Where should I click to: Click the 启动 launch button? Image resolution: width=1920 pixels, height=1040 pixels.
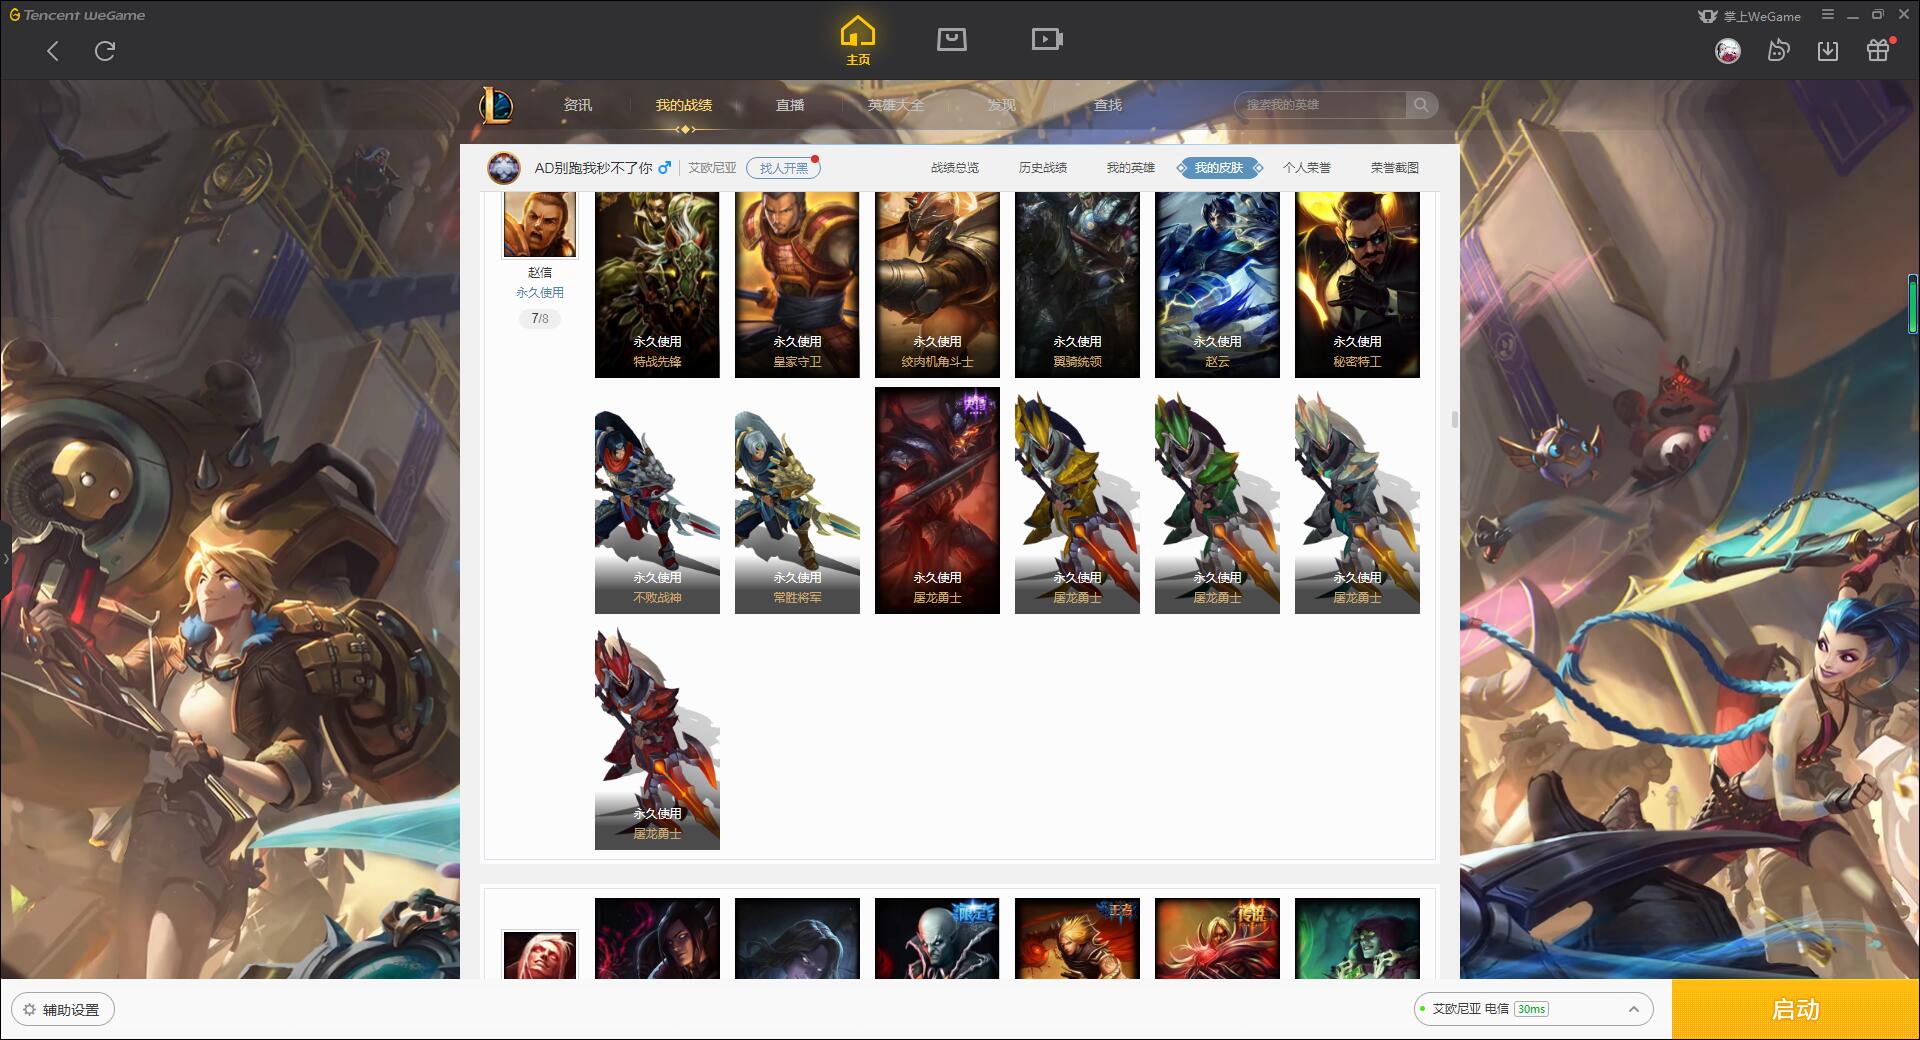pyautogui.click(x=1795, y=1009)
